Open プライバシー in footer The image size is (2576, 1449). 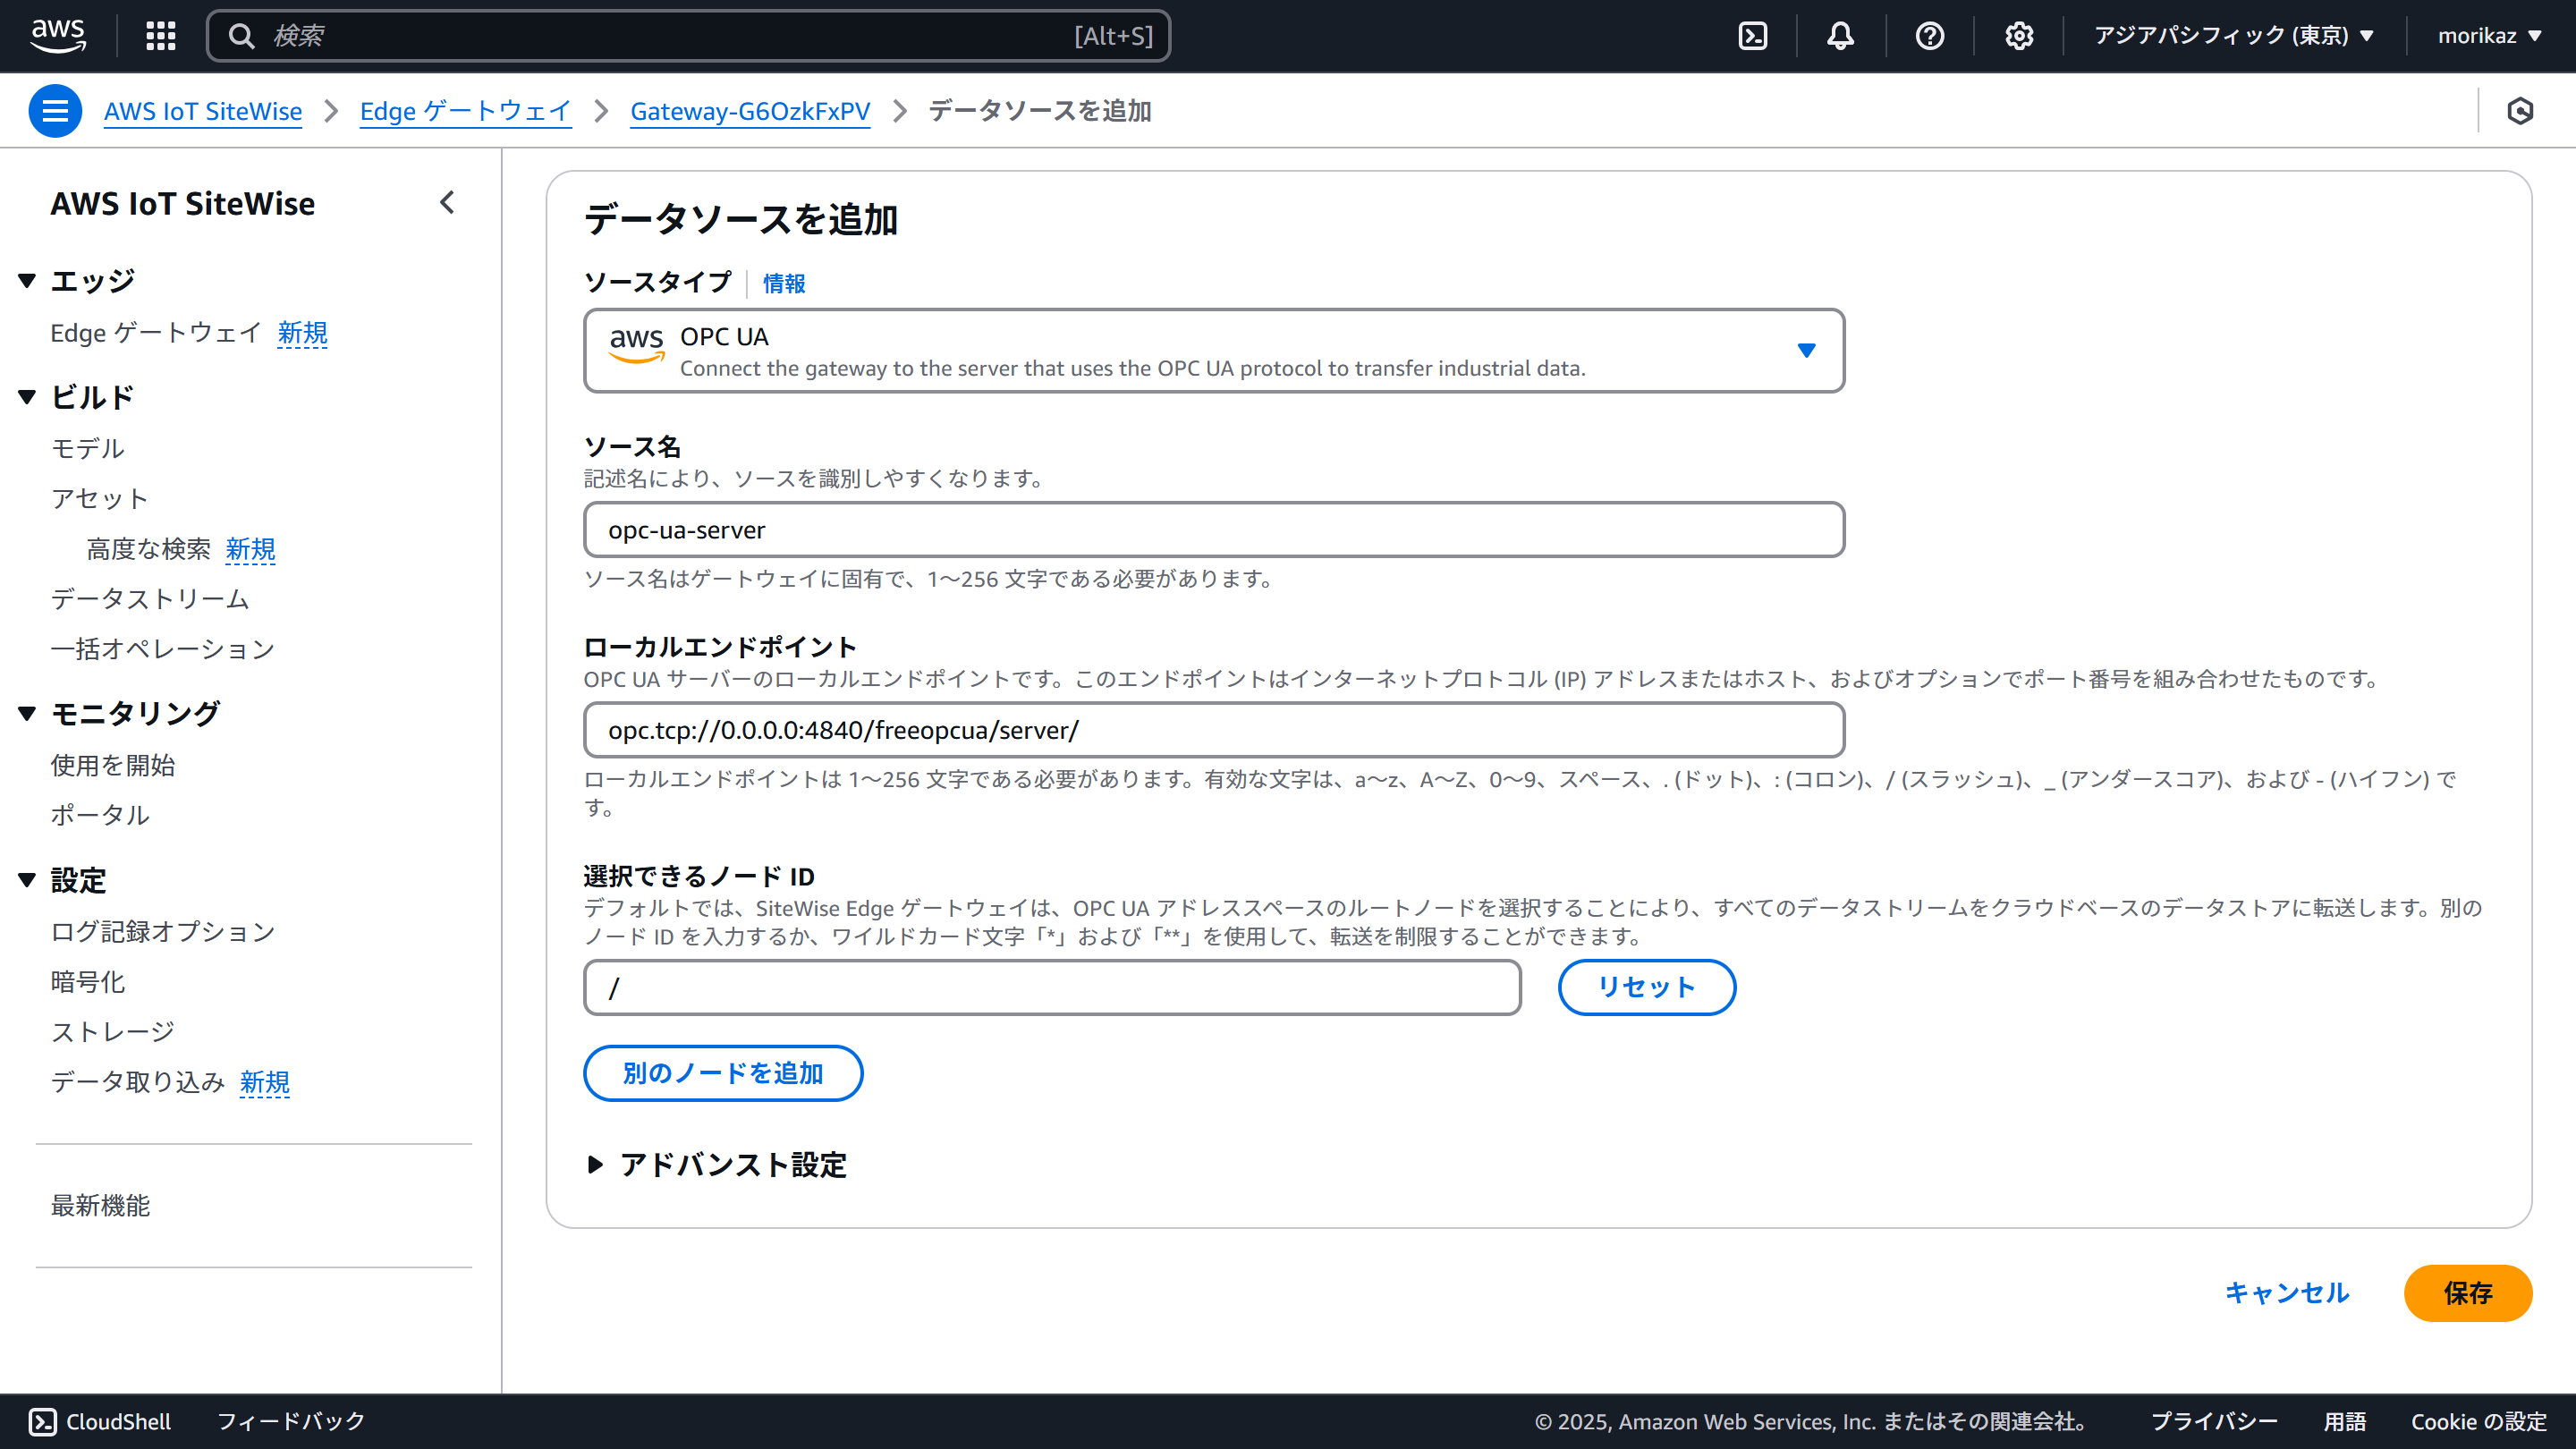click(2214, 1421)
